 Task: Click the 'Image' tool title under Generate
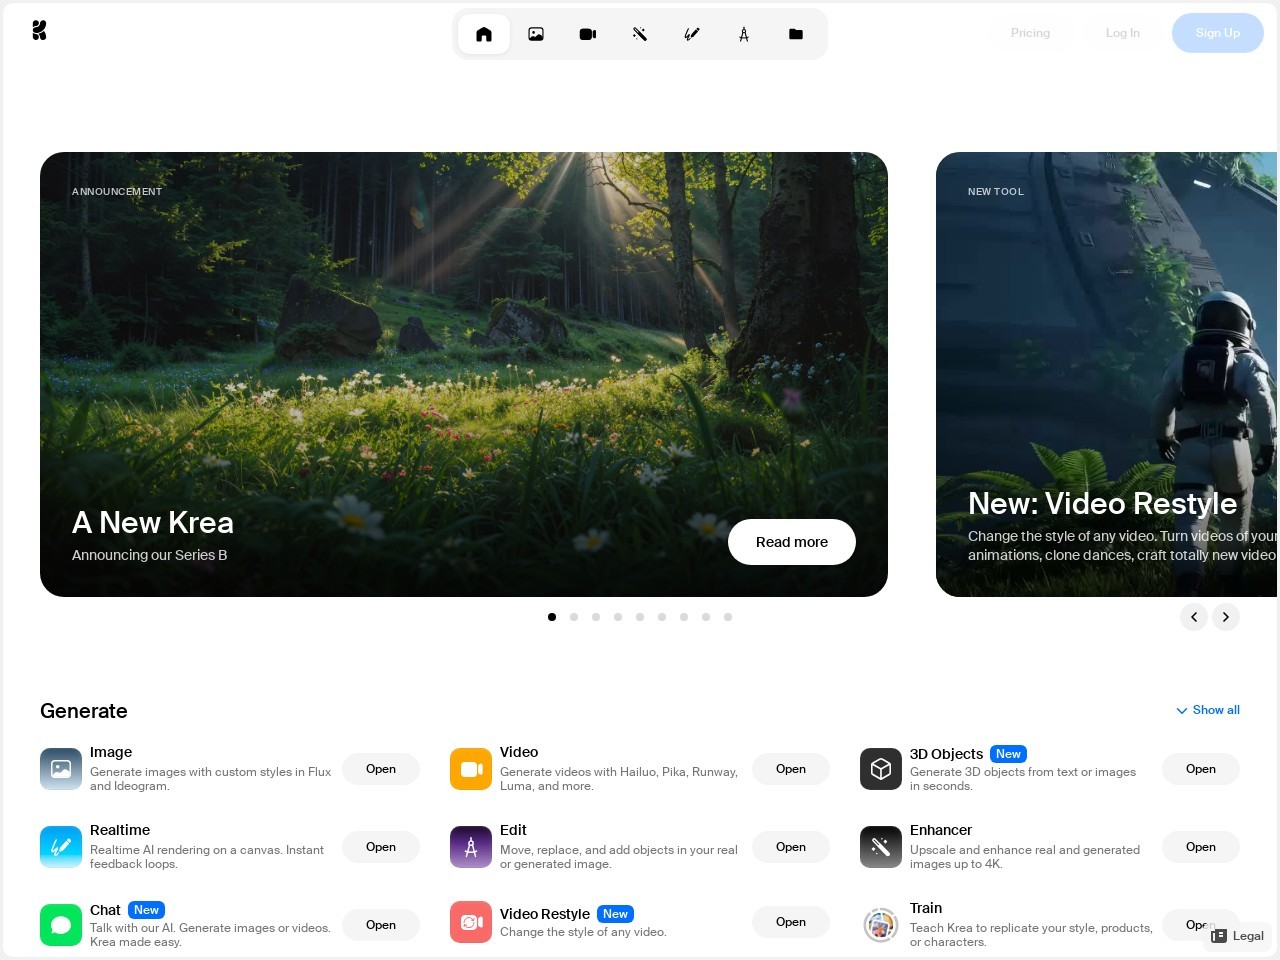pos(111,752)
